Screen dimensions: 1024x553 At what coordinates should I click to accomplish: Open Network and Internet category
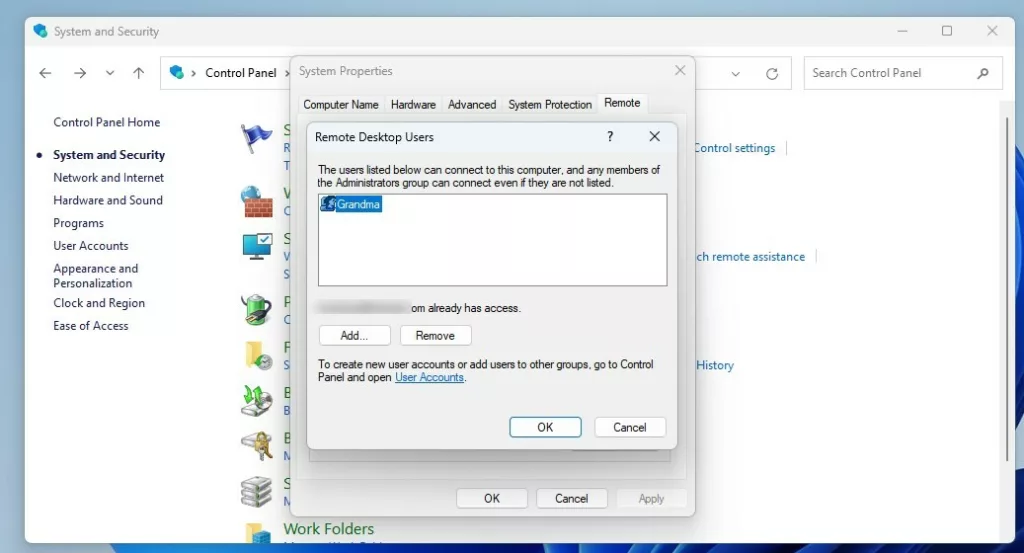(x=108, y=178)
